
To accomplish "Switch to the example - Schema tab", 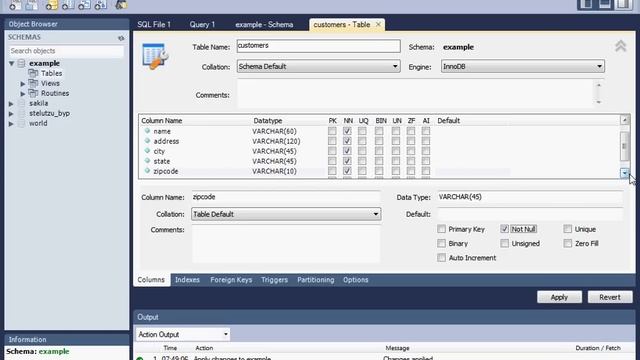I will point(264,24).
